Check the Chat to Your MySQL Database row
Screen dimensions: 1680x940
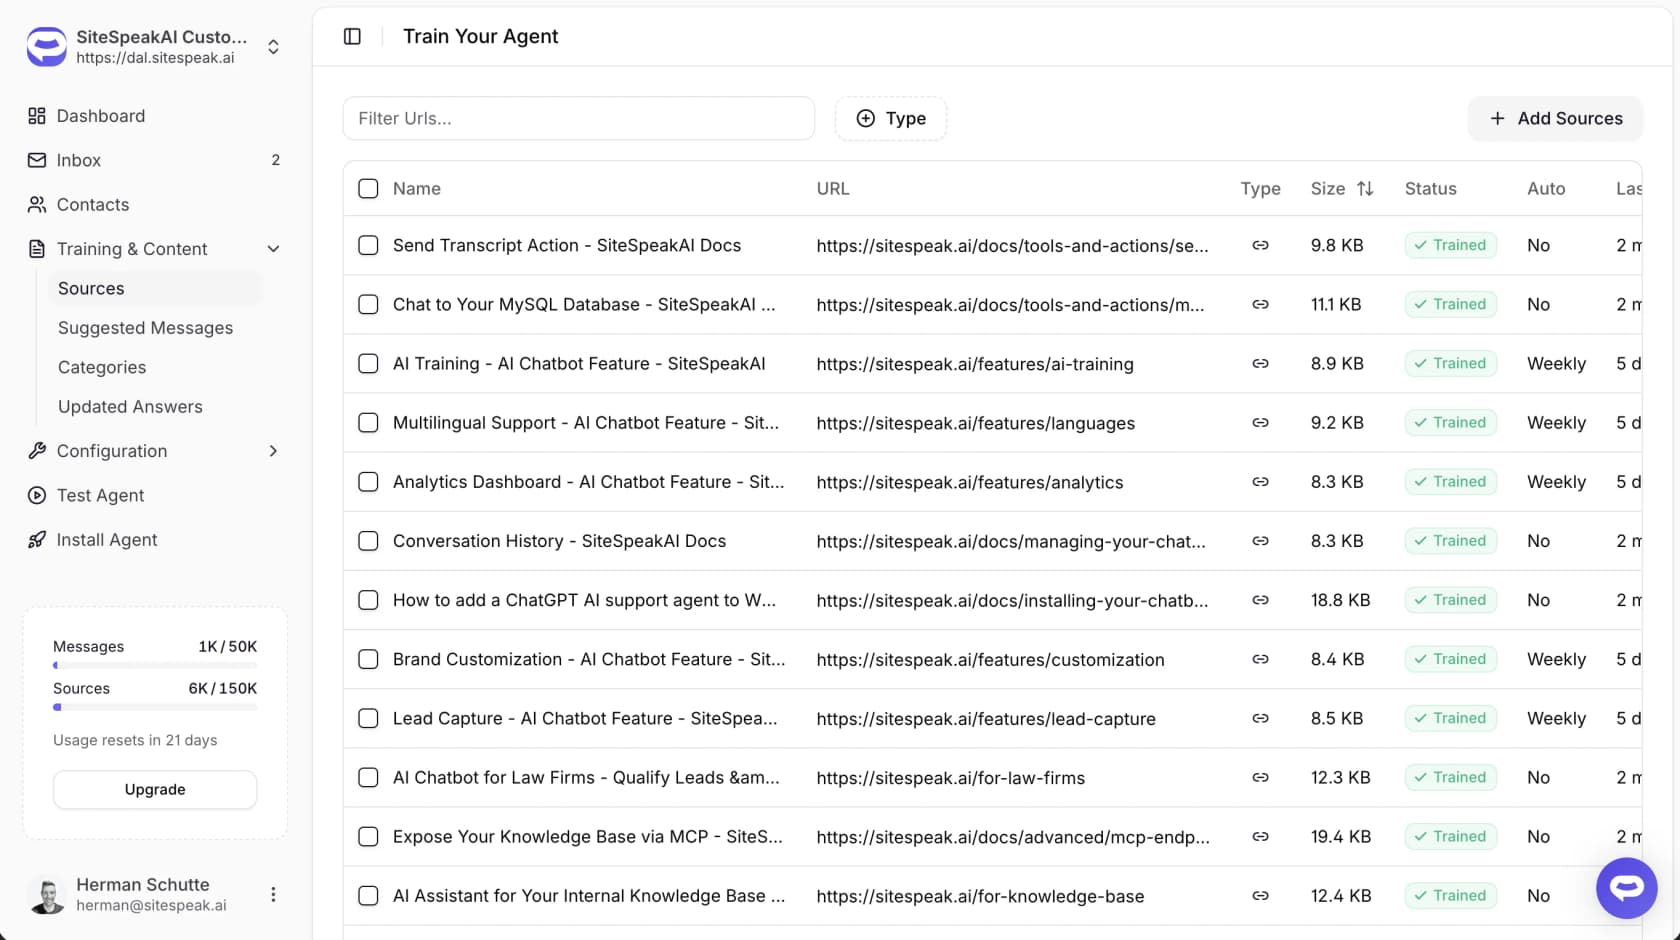[368, 304]
